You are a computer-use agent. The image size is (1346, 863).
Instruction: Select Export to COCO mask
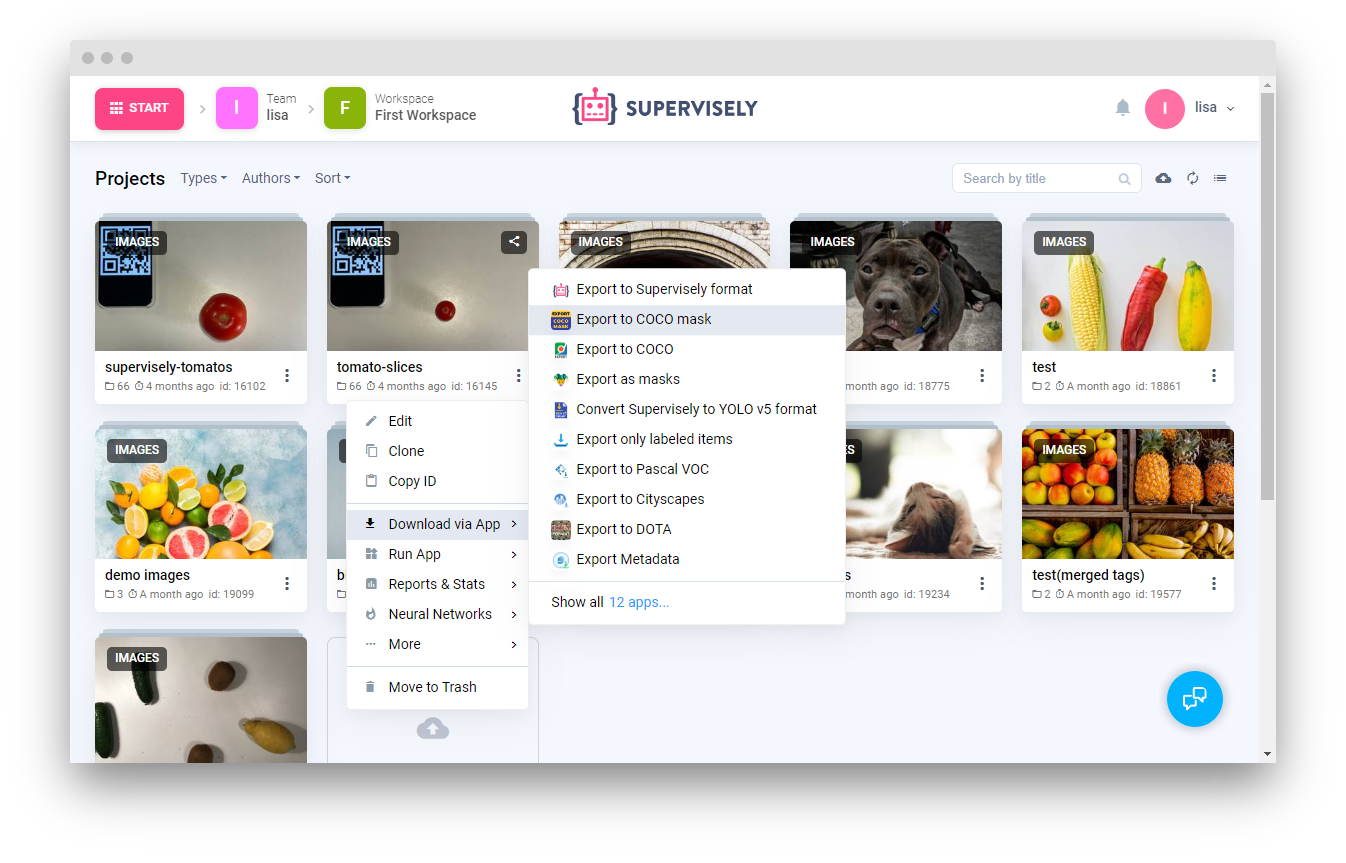[x=643, y=319]
